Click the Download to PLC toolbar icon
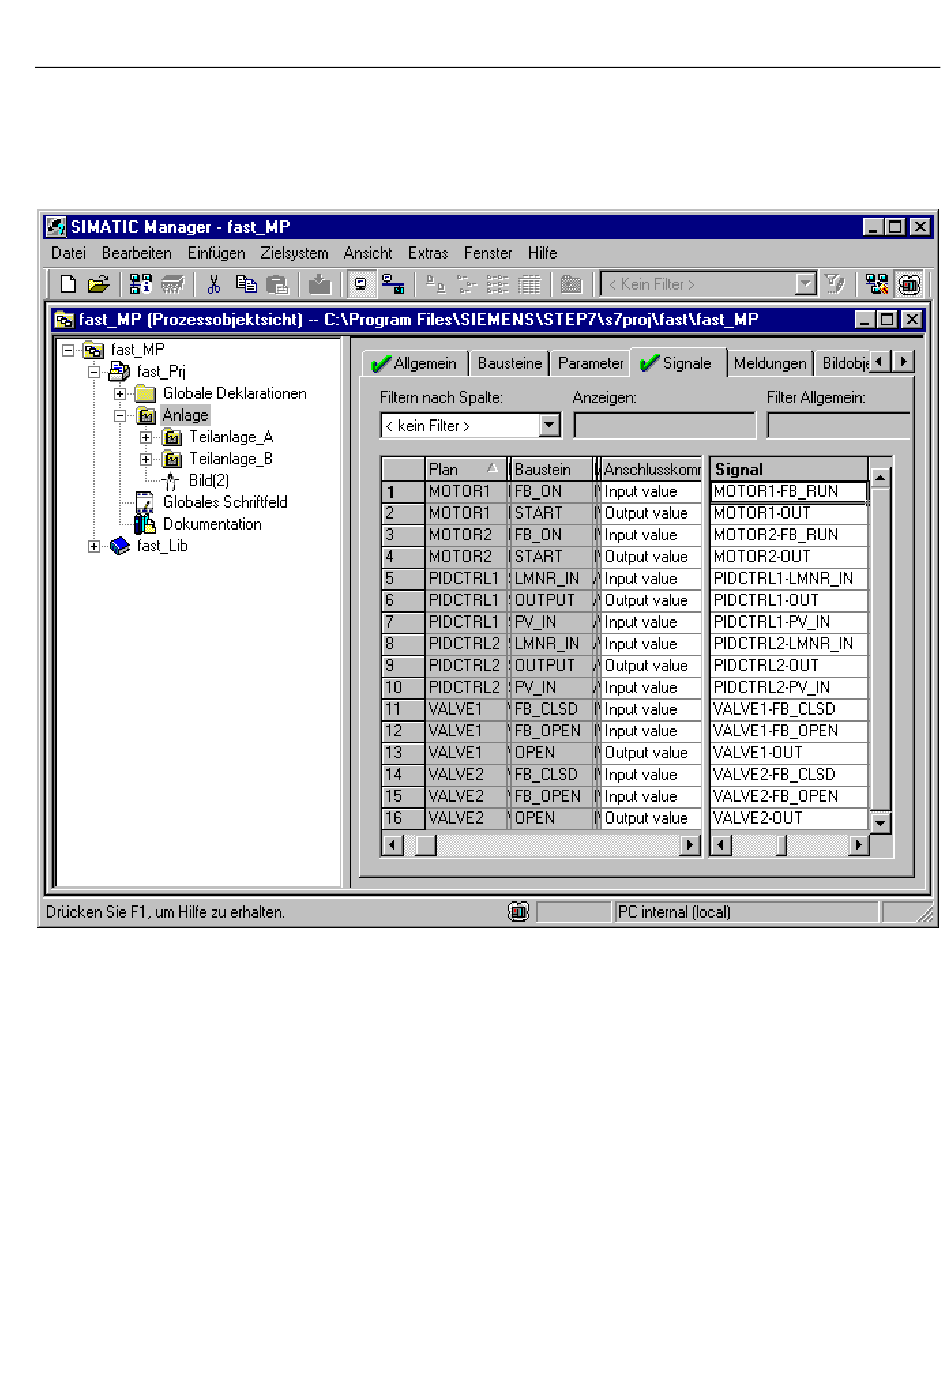The height and width of the screenshot is (1397, 950). pyautogui.click(x=320, y=285)
